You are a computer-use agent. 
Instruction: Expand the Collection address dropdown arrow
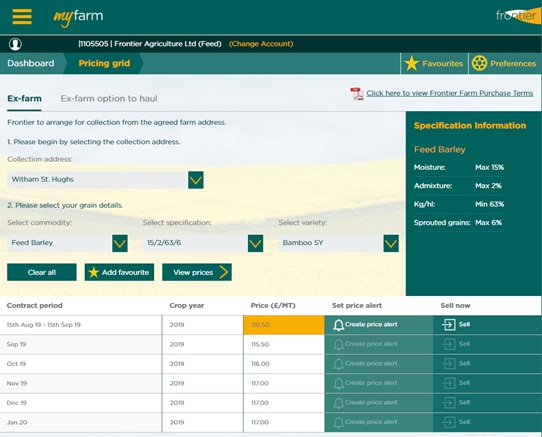(x=196, y=180)
